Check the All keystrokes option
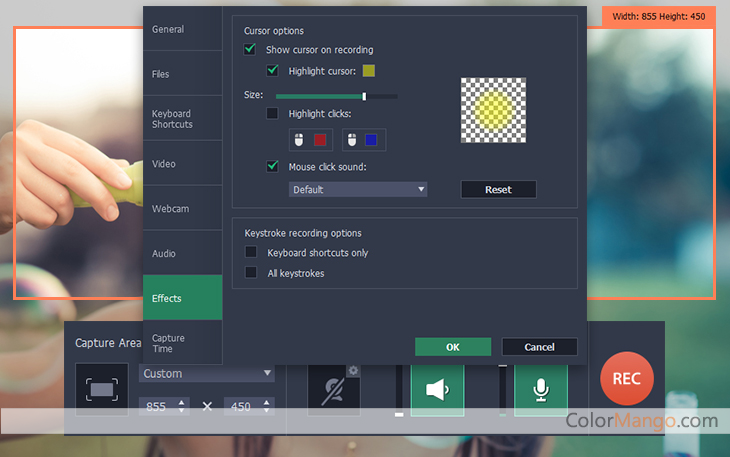The height and width of the screenshot is (457, 730). tap(251, 273)
